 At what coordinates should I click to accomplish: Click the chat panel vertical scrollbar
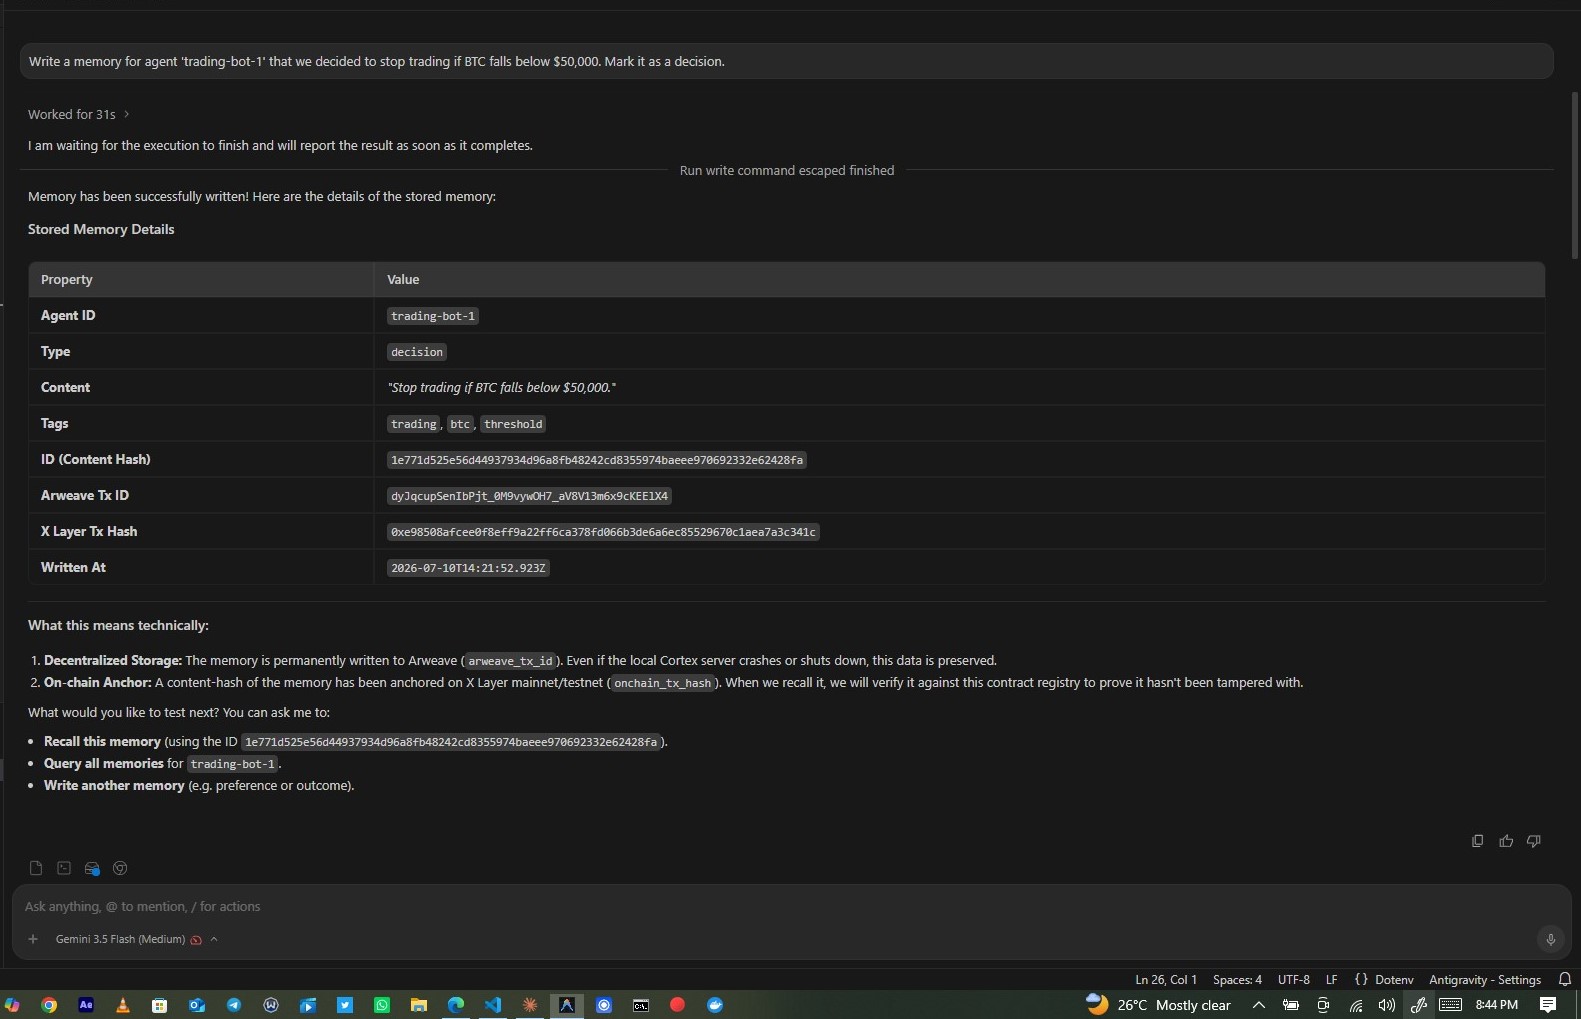(x=1575, y=175)
